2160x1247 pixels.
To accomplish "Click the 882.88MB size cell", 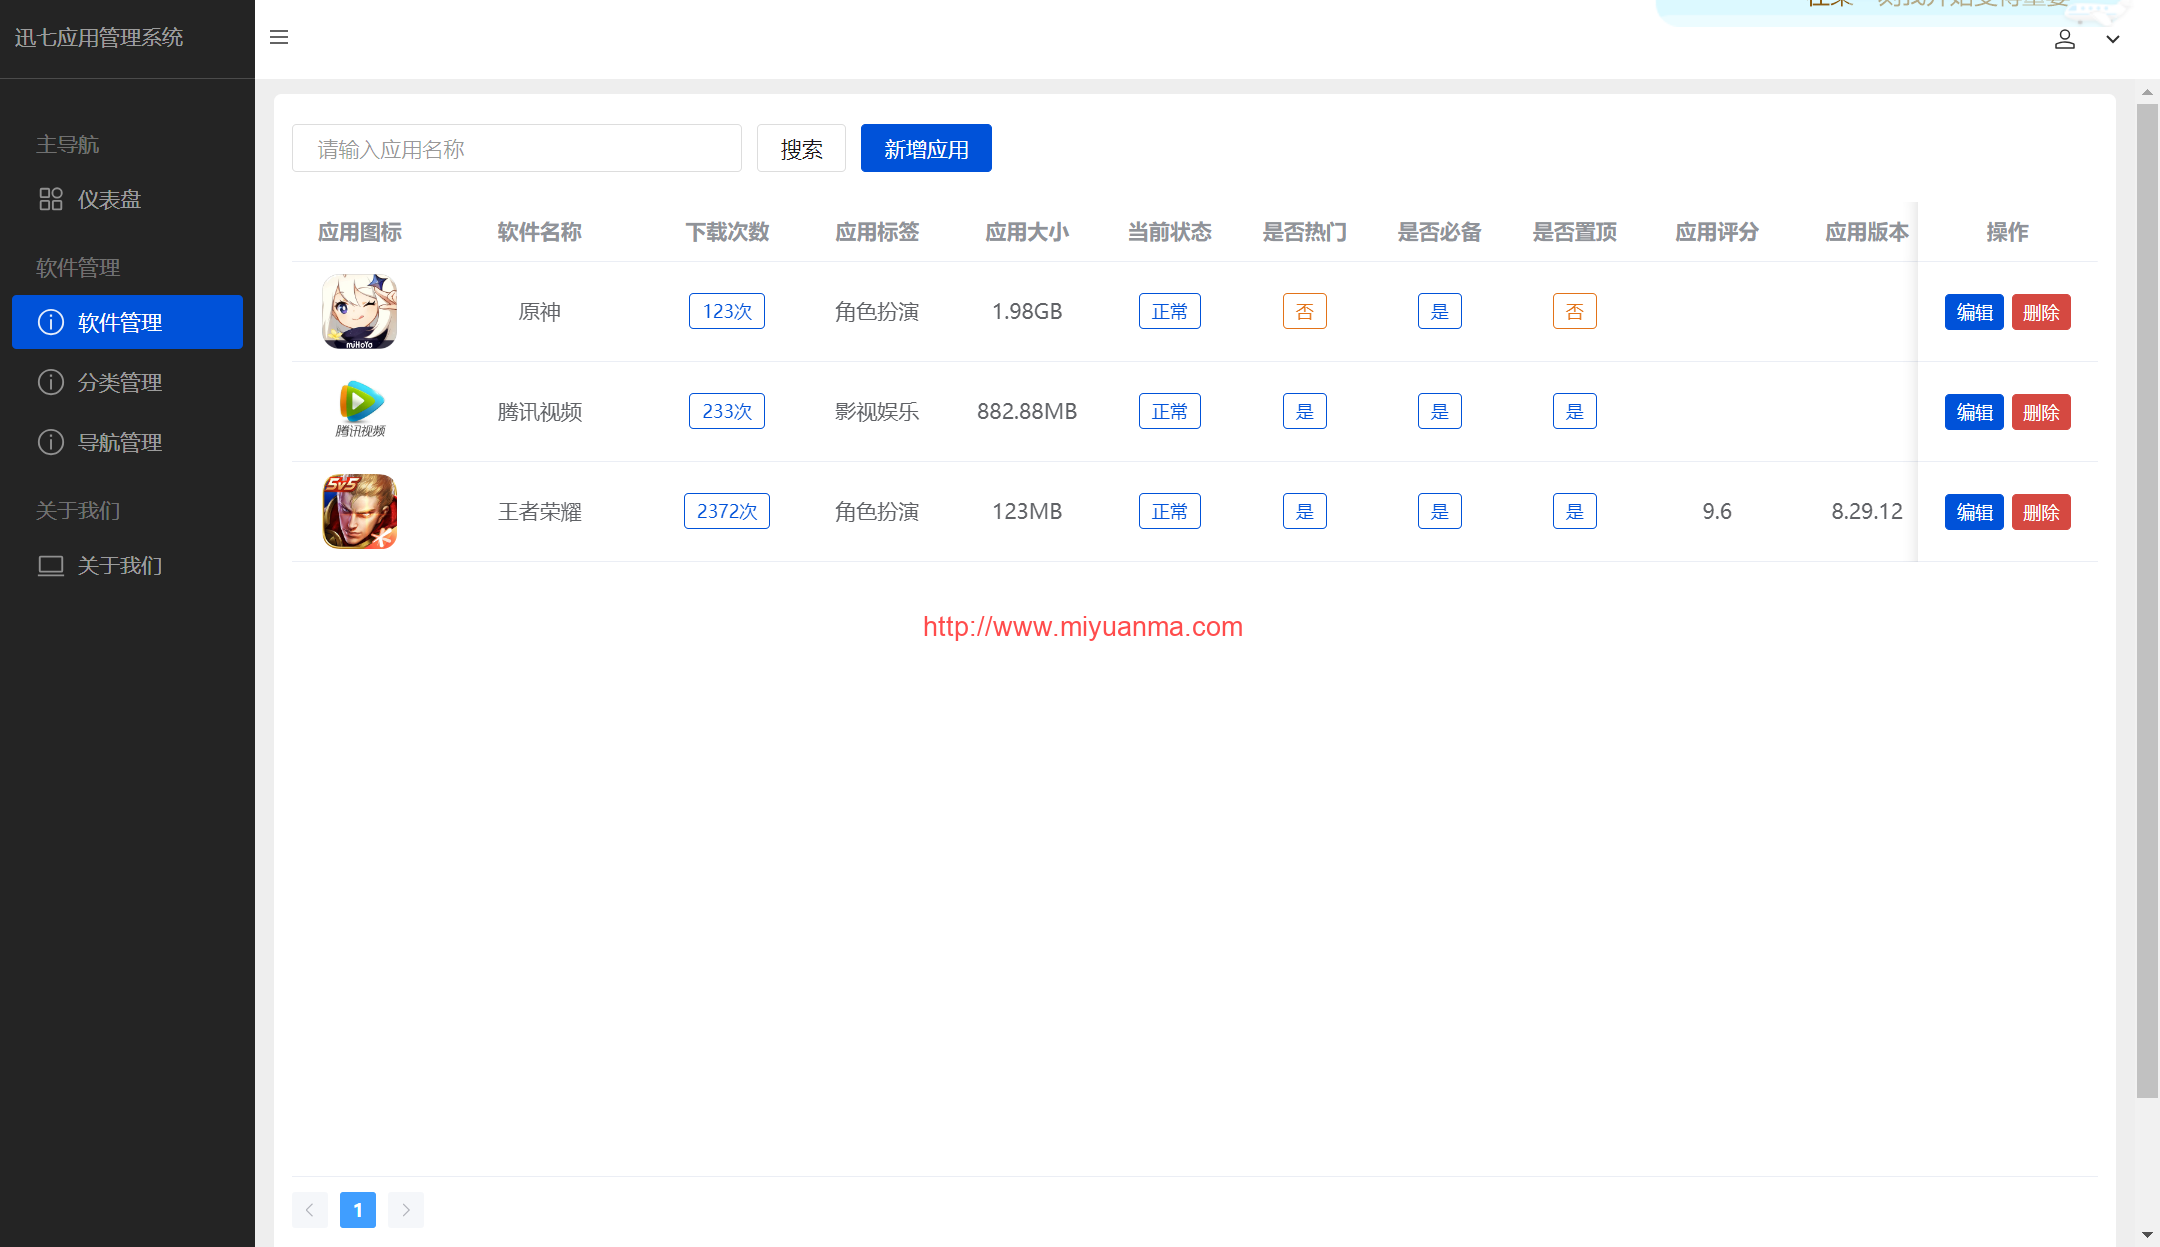I will [1027, 411].
